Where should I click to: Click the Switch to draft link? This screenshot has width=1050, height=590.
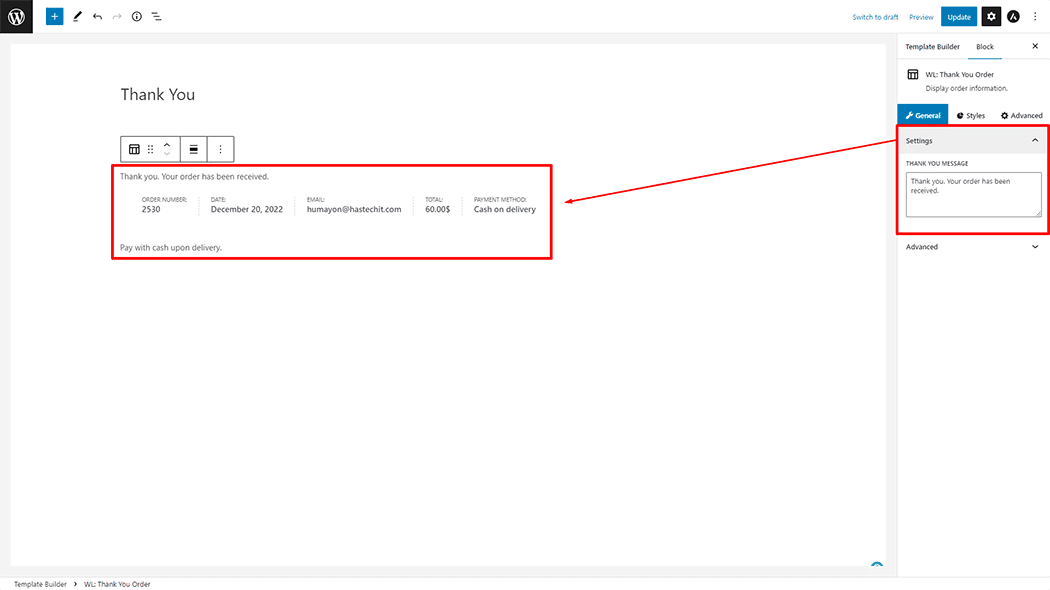pyautogui.click(x=875, y=17)
